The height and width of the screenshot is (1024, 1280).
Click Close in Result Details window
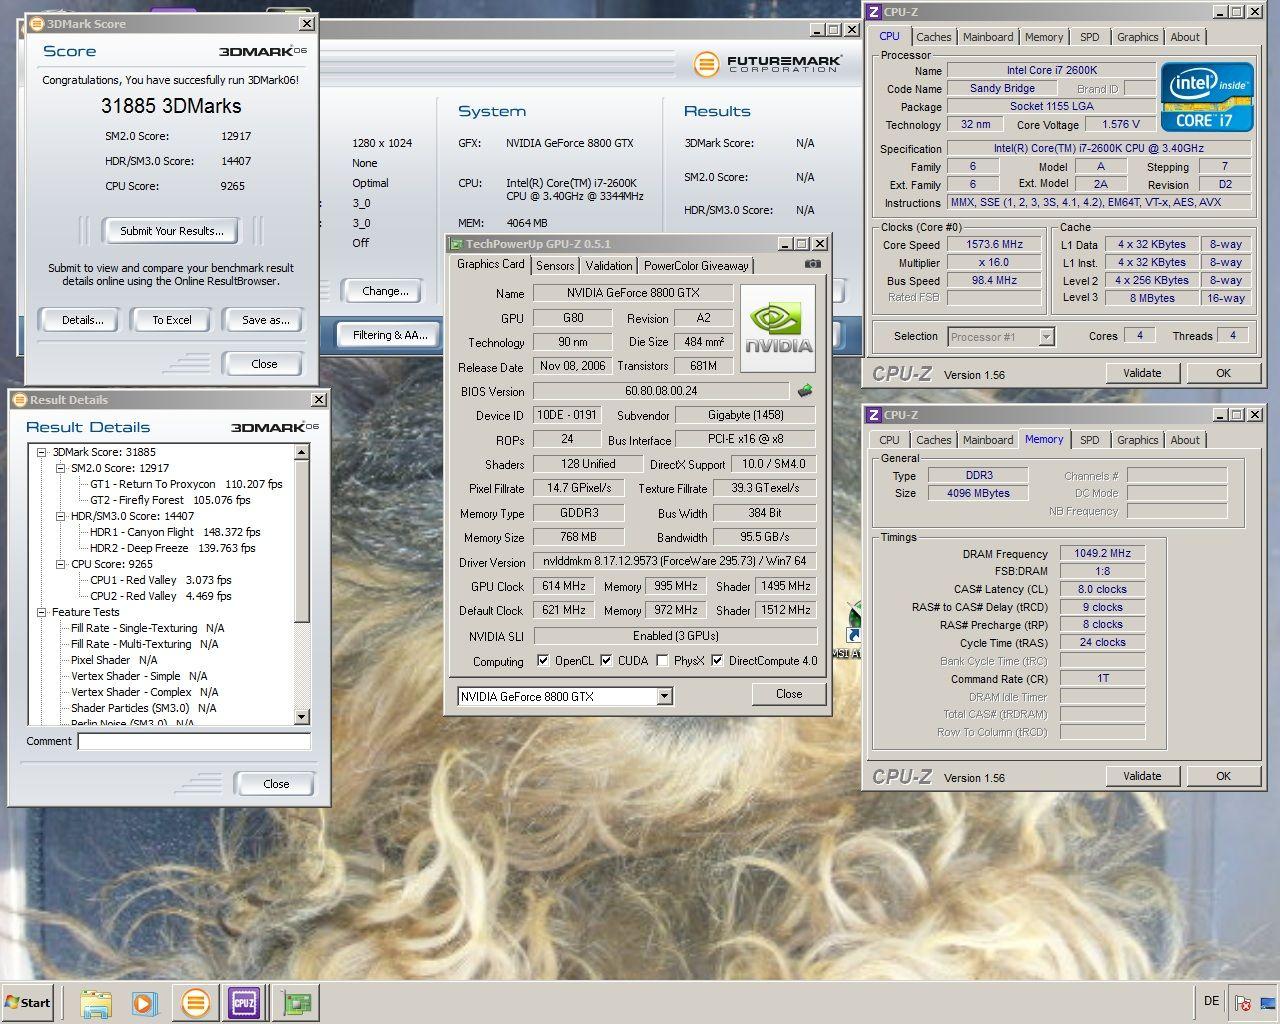276,784
